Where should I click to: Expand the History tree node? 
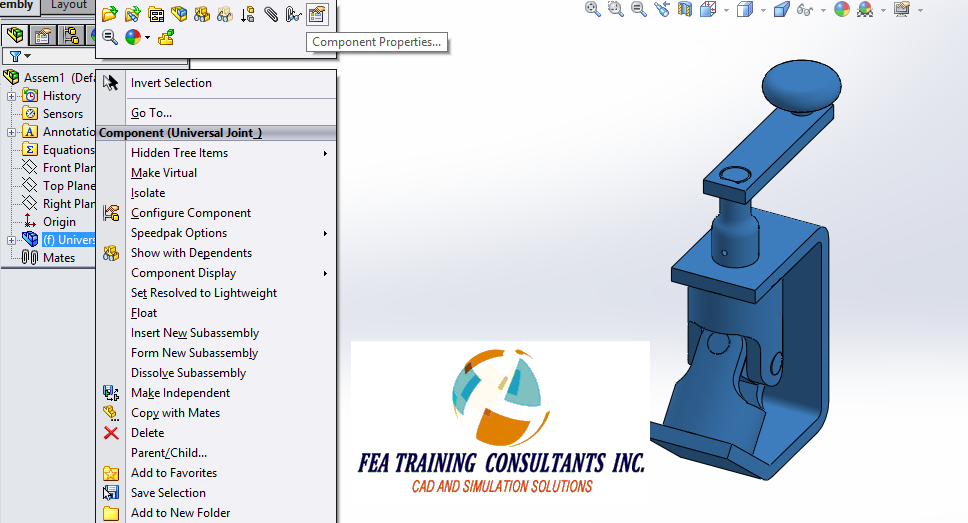(11, 96)
